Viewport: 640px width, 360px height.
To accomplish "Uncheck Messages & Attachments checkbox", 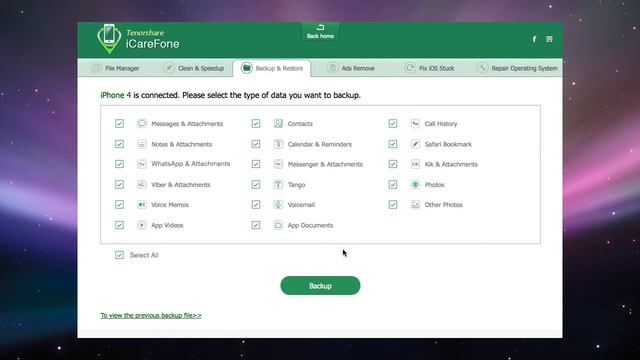I will 119,123.
